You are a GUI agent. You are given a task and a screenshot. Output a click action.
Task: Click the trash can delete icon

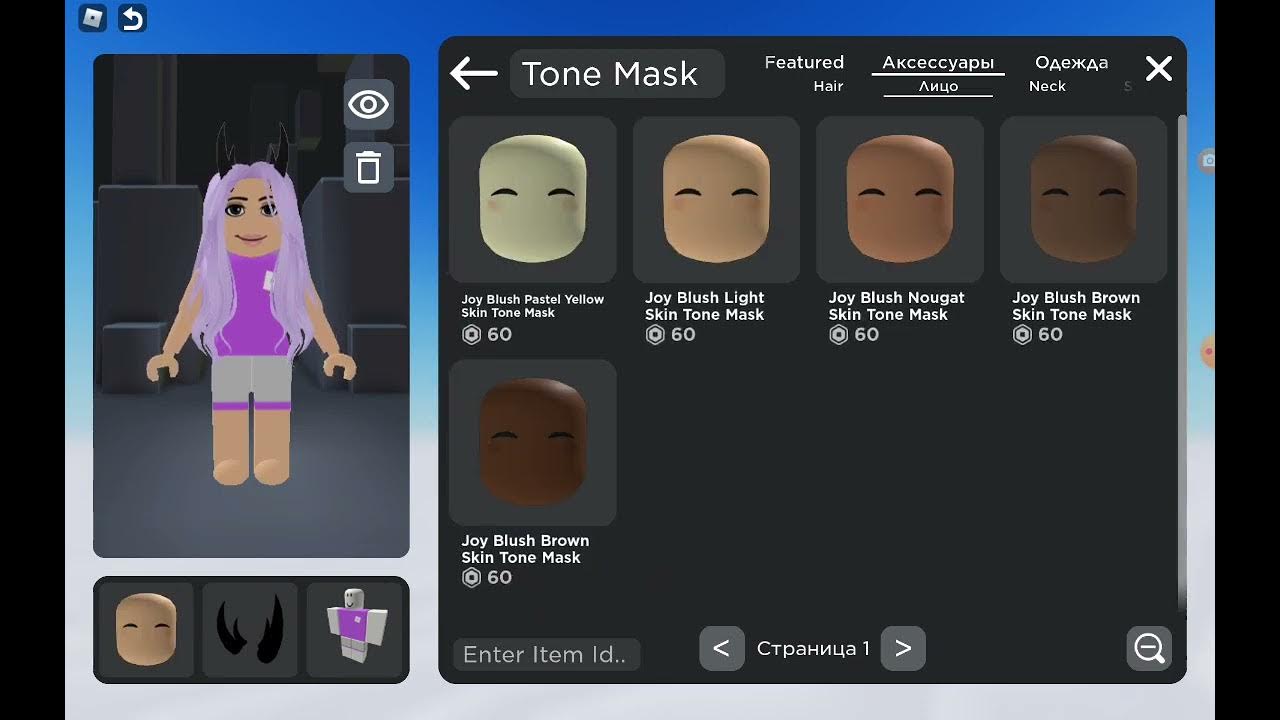tap(368, 167)
